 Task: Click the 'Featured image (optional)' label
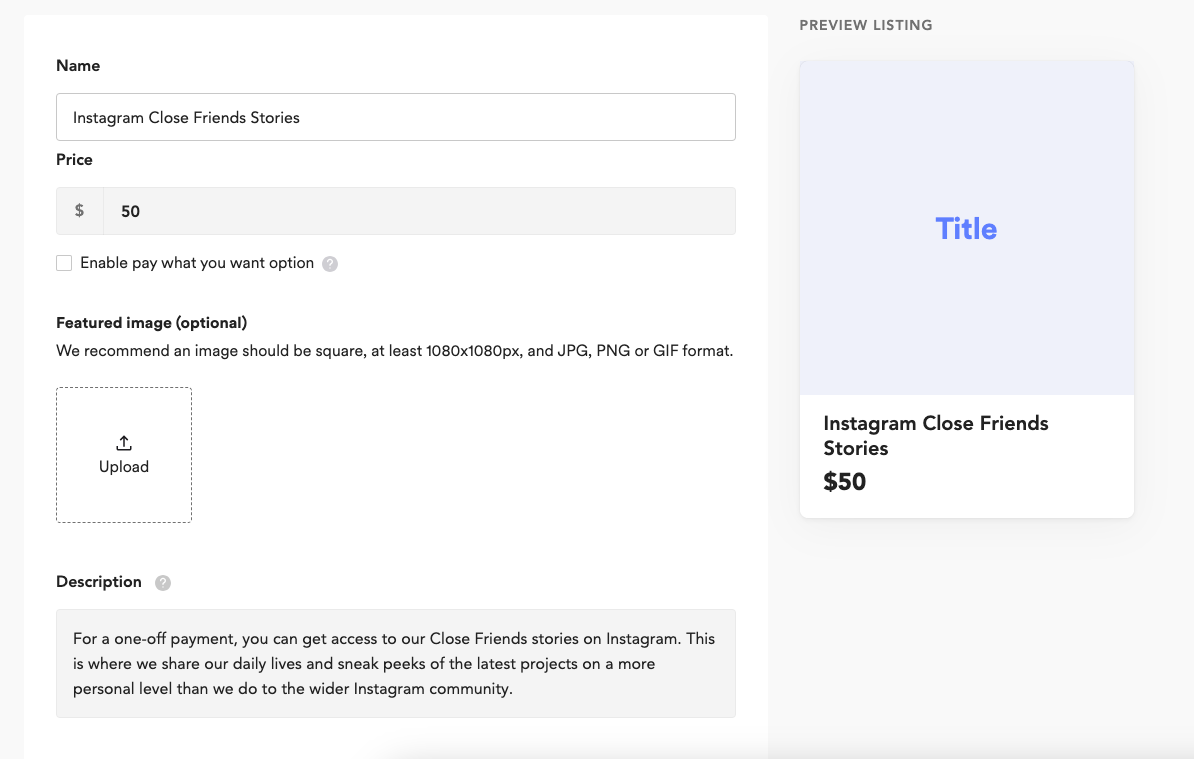point(152,323)
